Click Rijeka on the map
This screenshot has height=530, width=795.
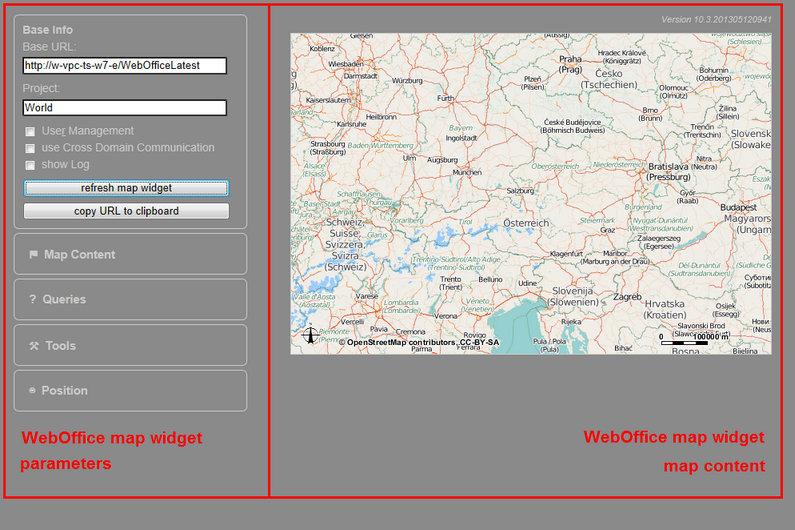(x=571, y=322)
